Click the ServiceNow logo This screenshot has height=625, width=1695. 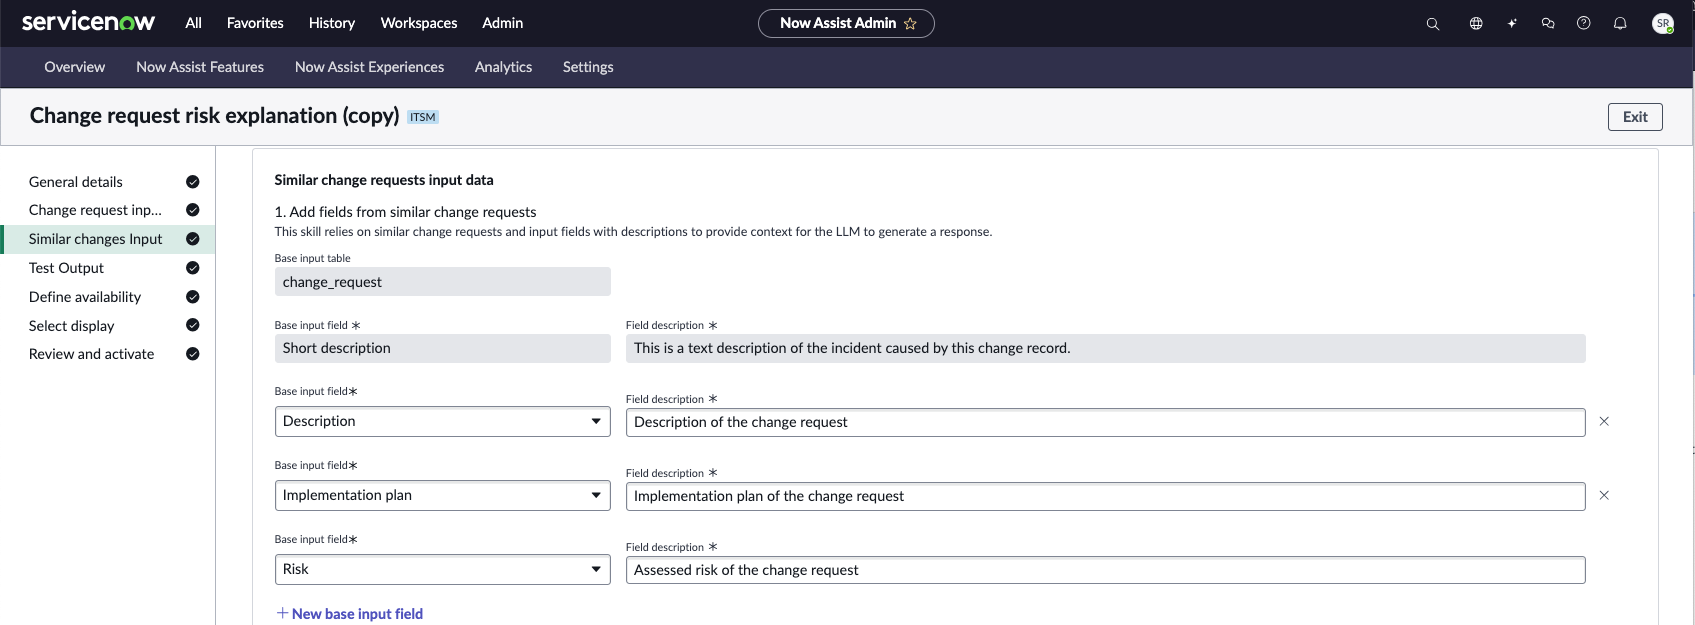click(88, 22)
